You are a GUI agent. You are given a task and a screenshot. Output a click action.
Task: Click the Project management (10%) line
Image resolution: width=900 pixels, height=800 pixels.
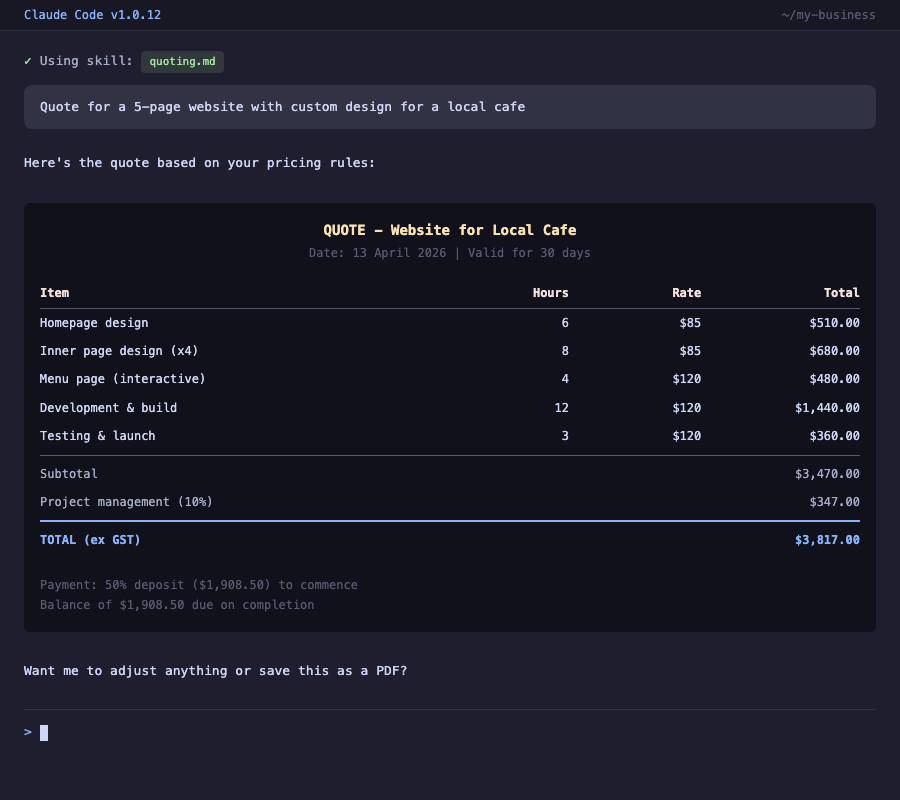coord(449,502)
